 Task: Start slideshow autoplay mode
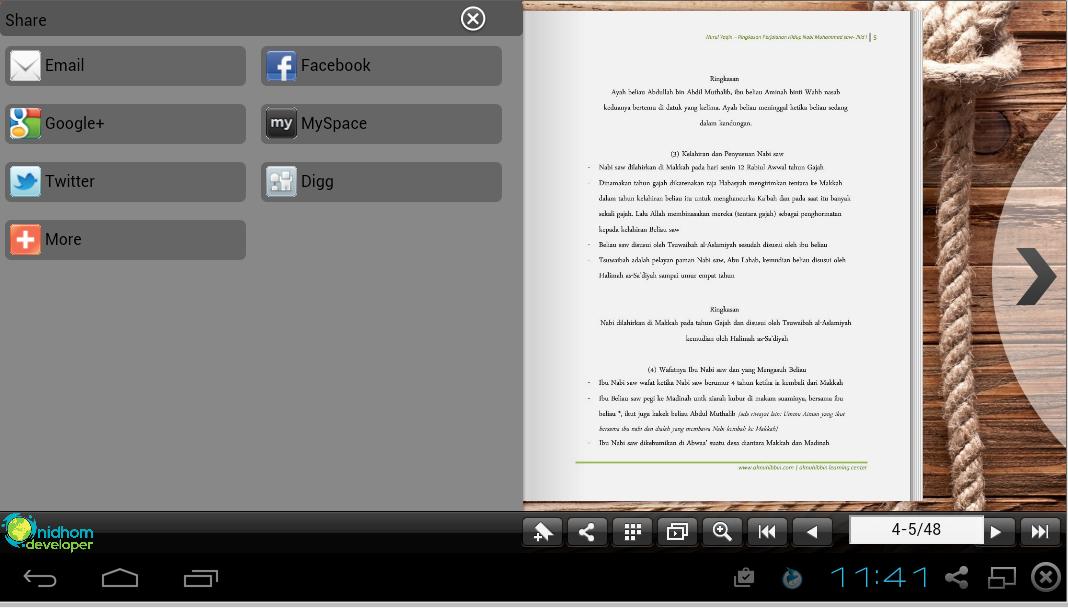(677, 532)
